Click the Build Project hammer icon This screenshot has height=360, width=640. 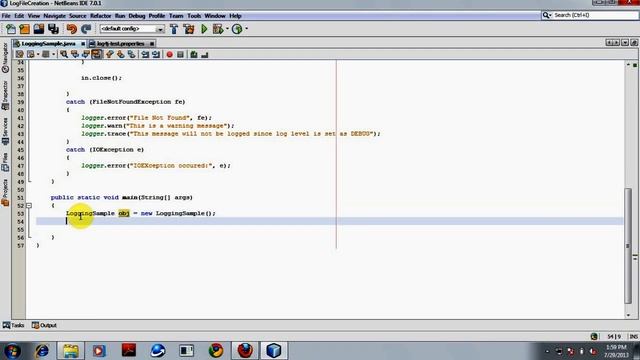pos(174,29)
